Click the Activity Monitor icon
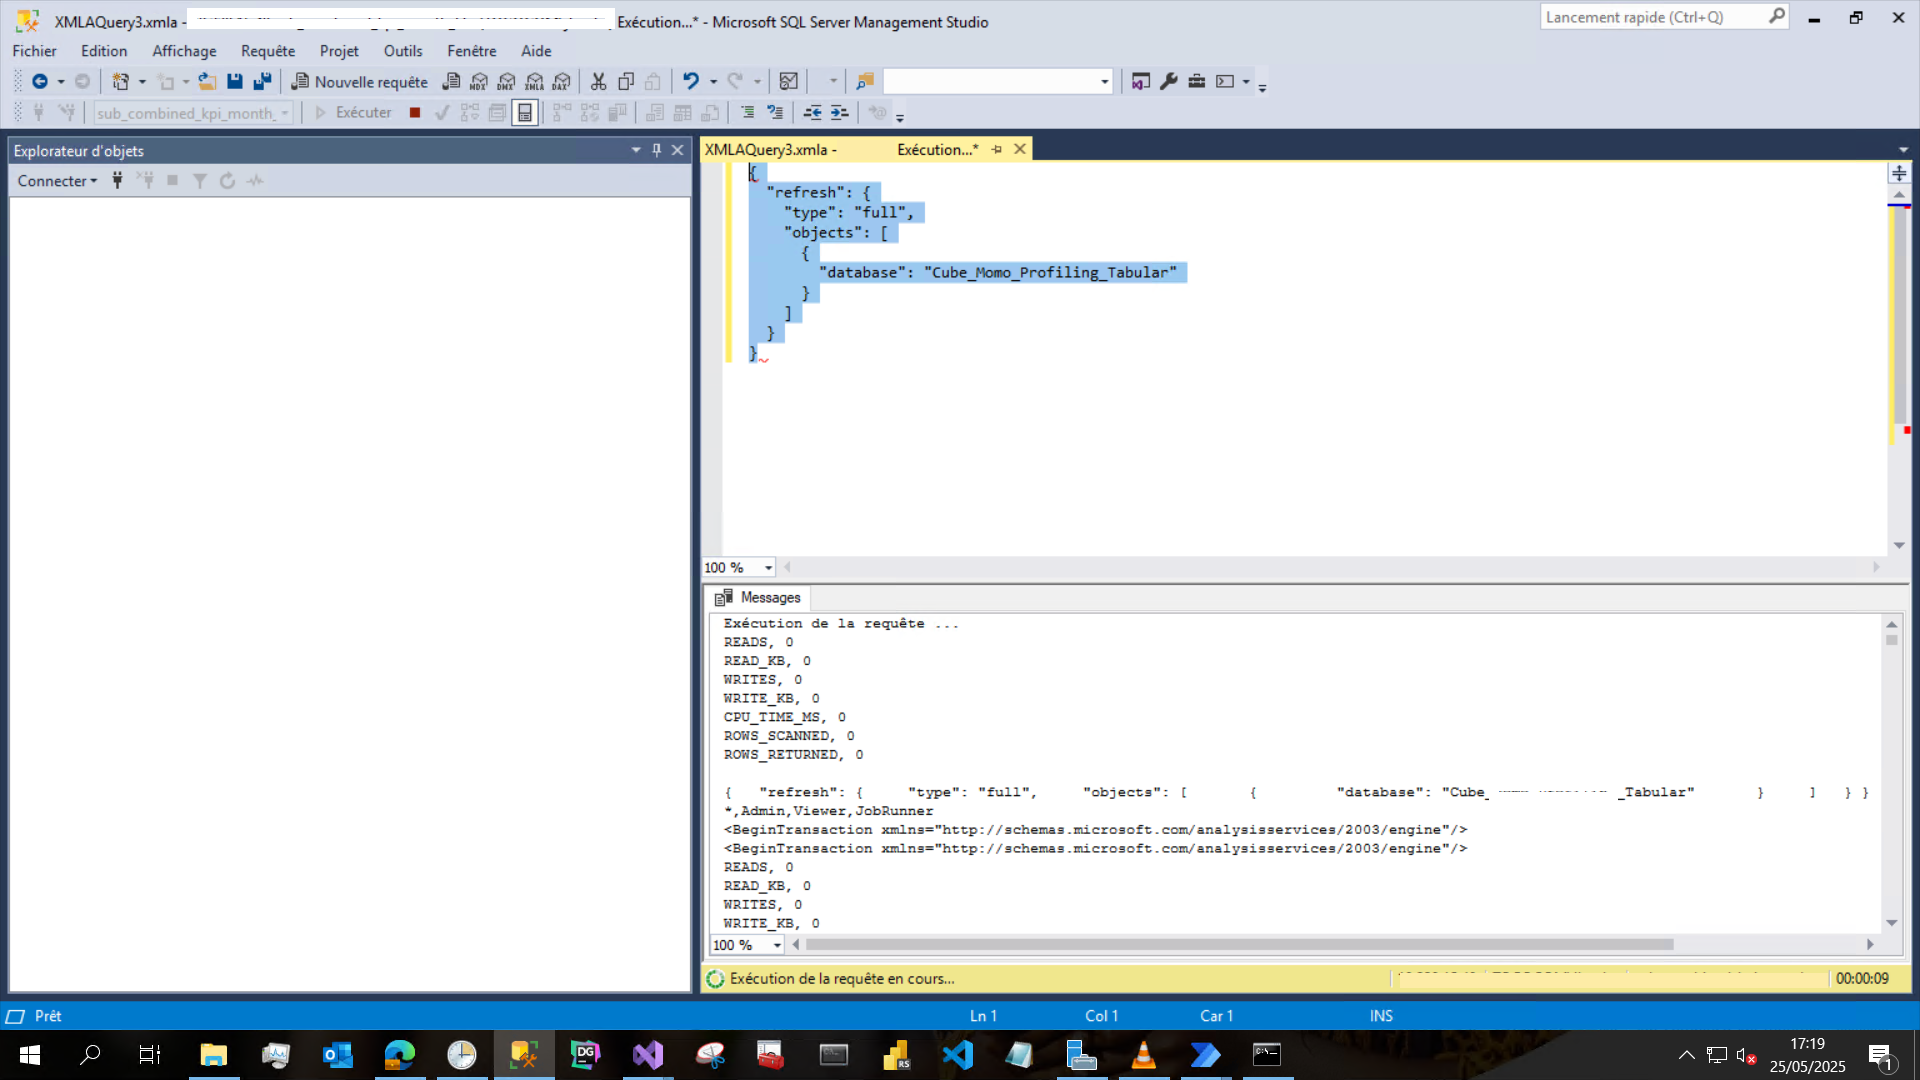This screenshot has height=1080, width=1920. [788, 81]
